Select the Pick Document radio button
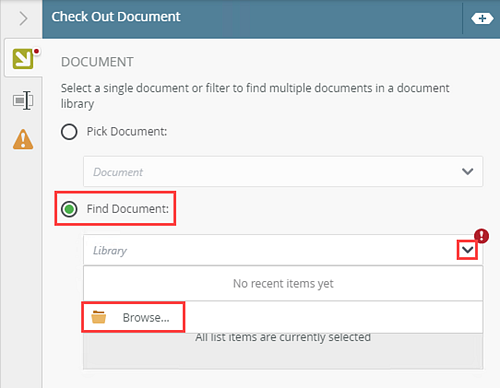 click(x=69, y=132)
